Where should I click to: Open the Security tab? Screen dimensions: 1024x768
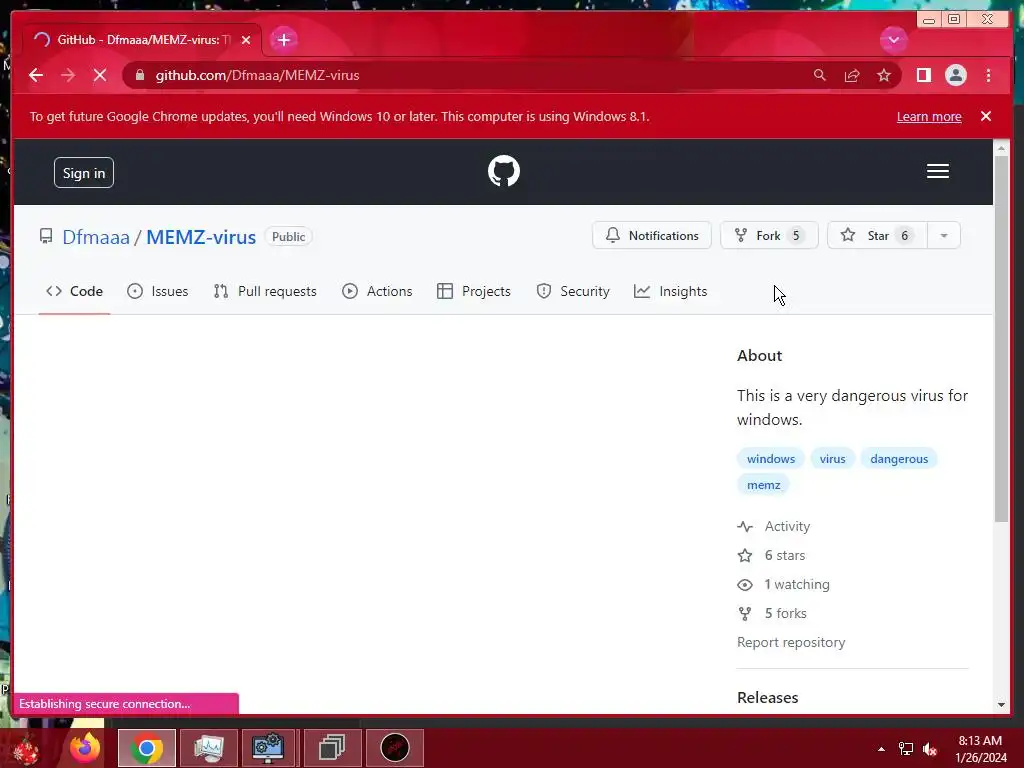tap(573, 291)
